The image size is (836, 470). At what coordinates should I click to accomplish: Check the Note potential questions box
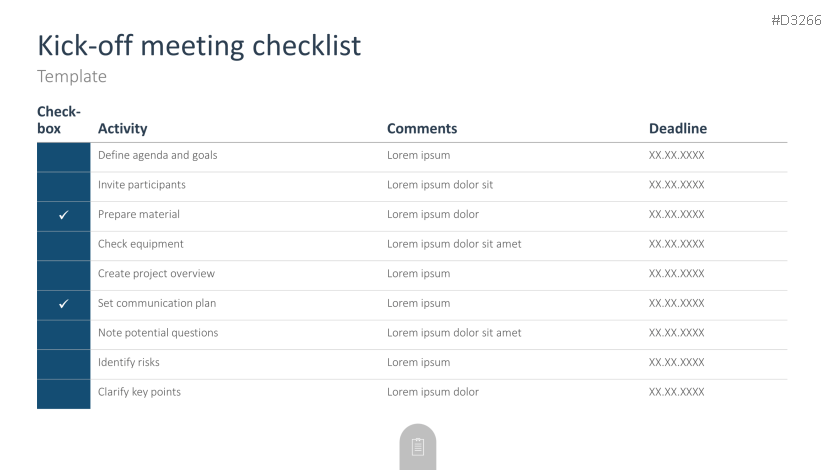[63, 334]
